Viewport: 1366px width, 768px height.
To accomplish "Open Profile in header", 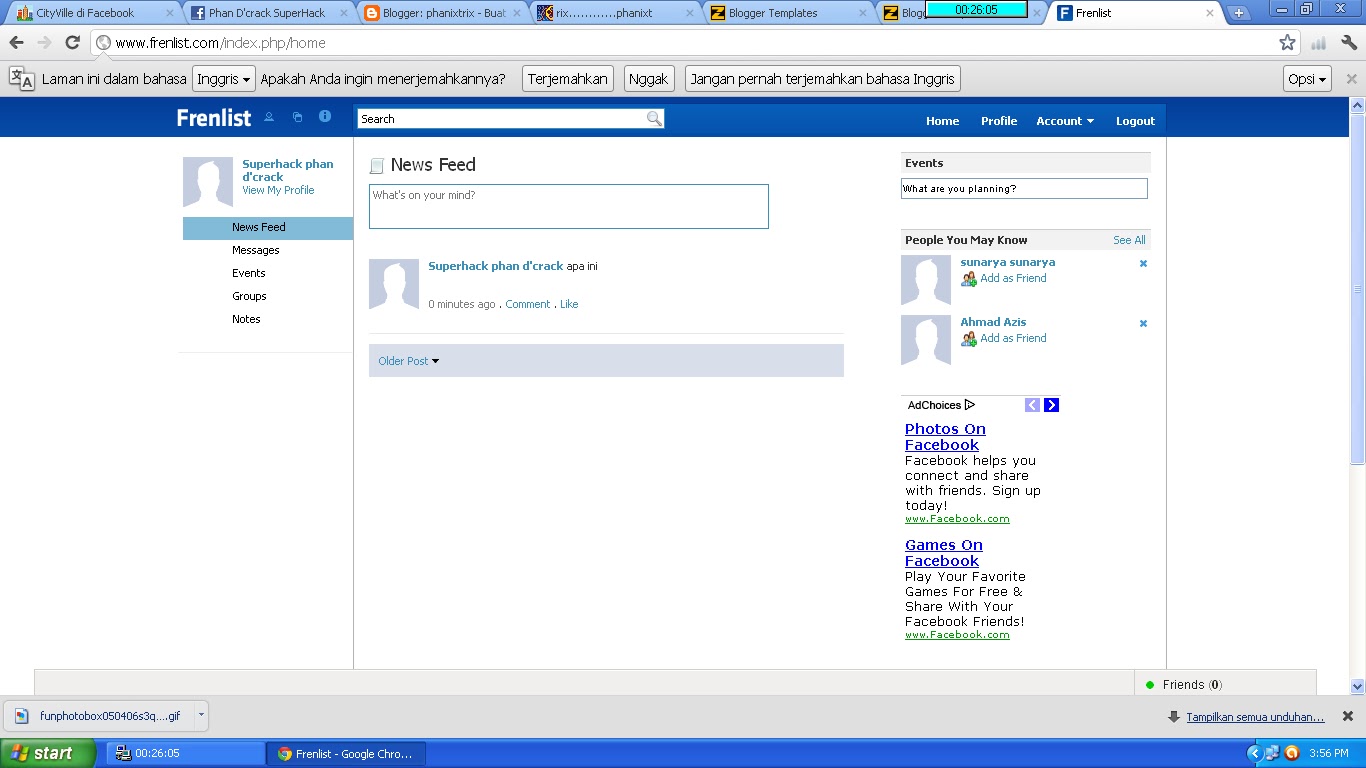I will pos(999,121).
